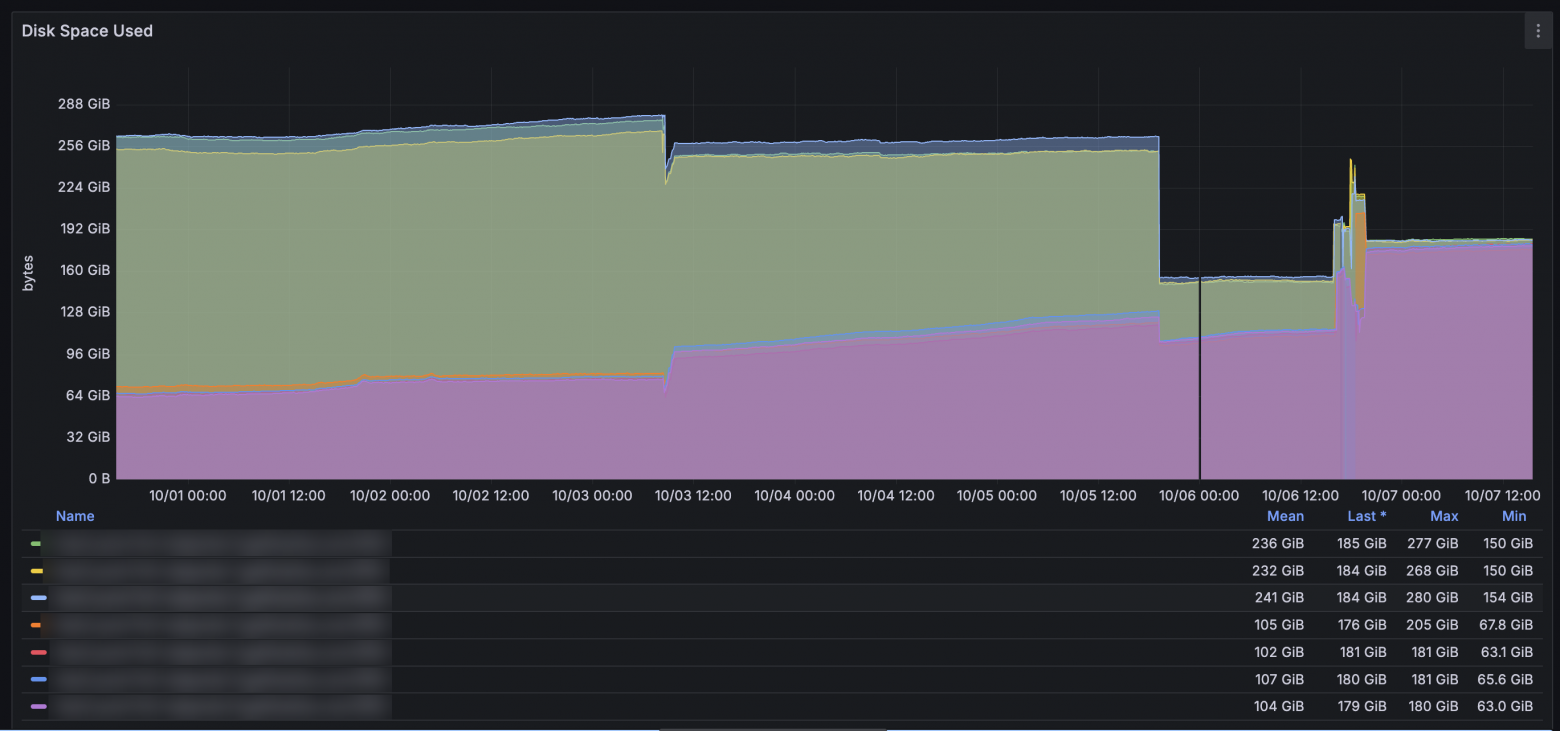This screenshot has width=1560, height=731.
Task: Click the purple series color swatch
Action: click(x=38, y=706)
